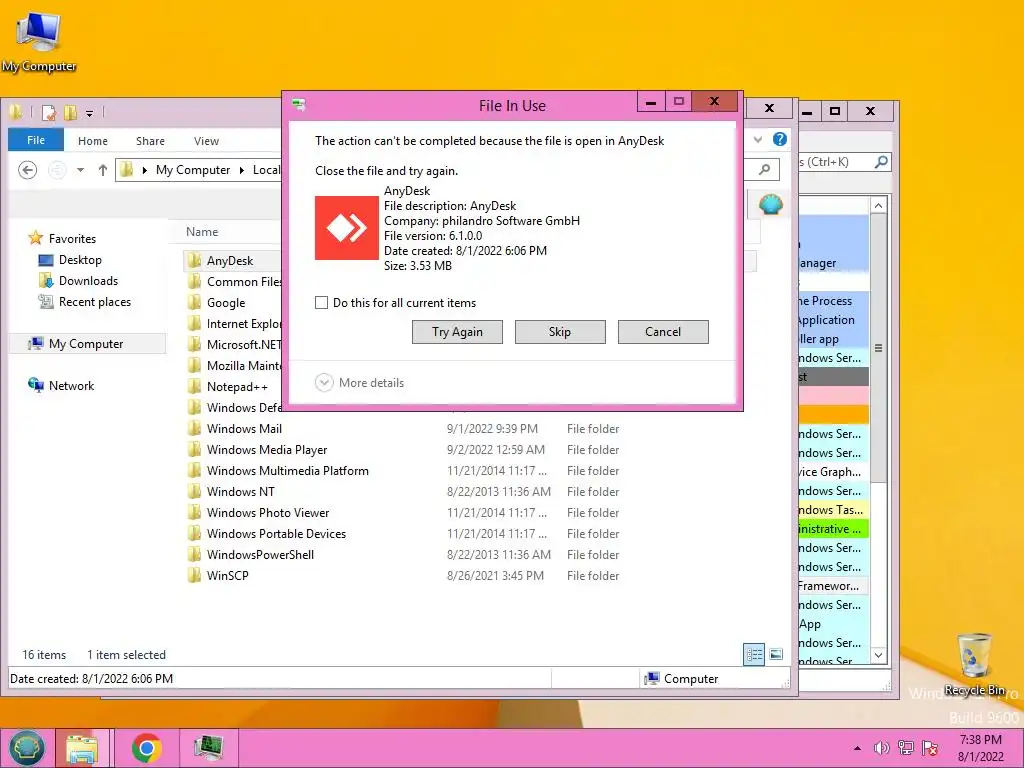Click New Folder icon in Quick Access Toolbar
This screenshot has width=1024, height=768.
71,113
